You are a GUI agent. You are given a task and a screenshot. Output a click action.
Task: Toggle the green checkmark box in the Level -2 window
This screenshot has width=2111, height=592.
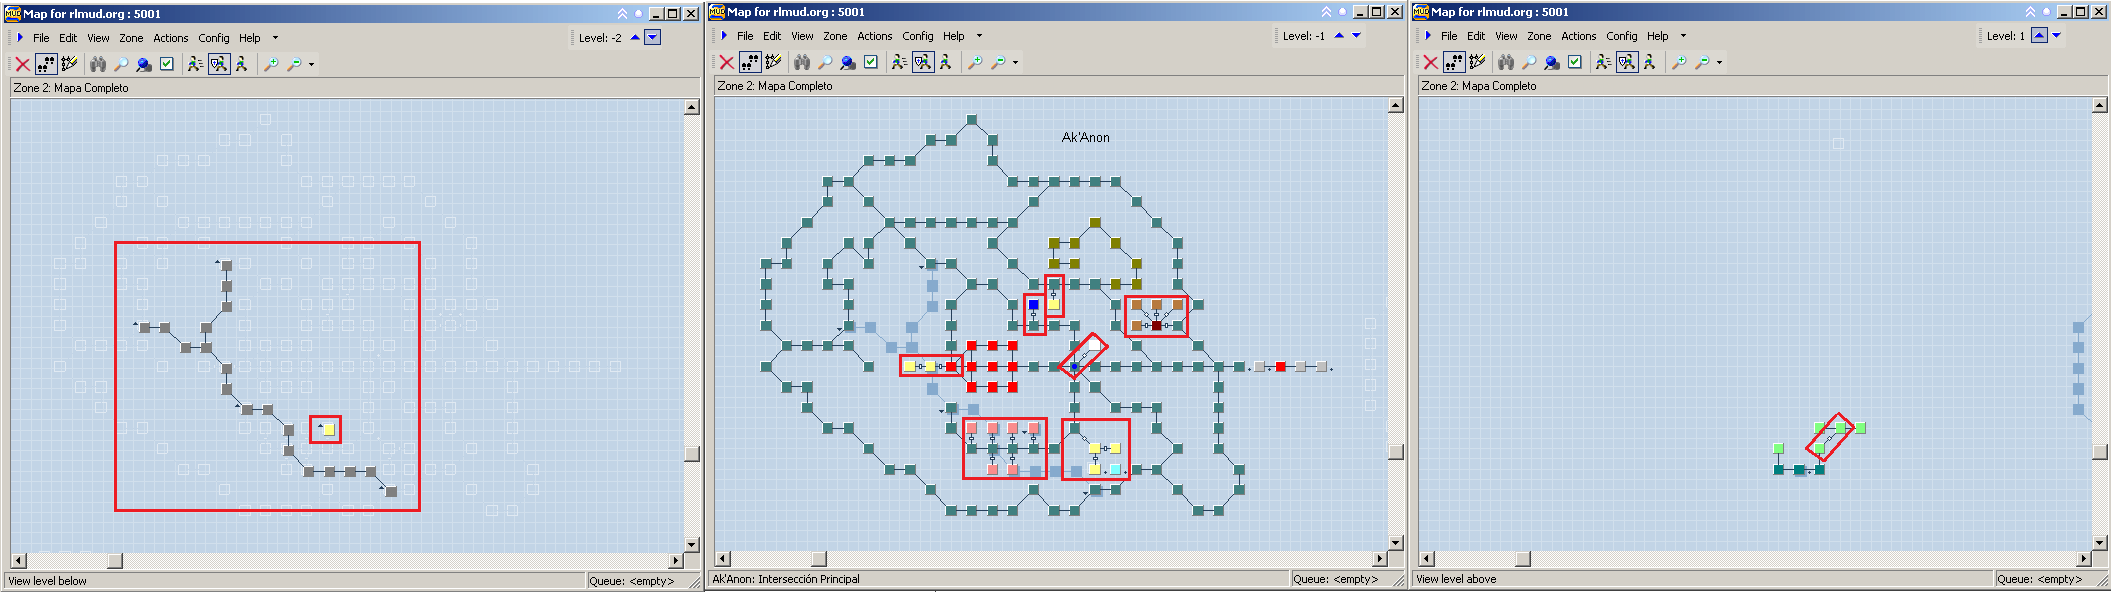(x=167, y=64)
